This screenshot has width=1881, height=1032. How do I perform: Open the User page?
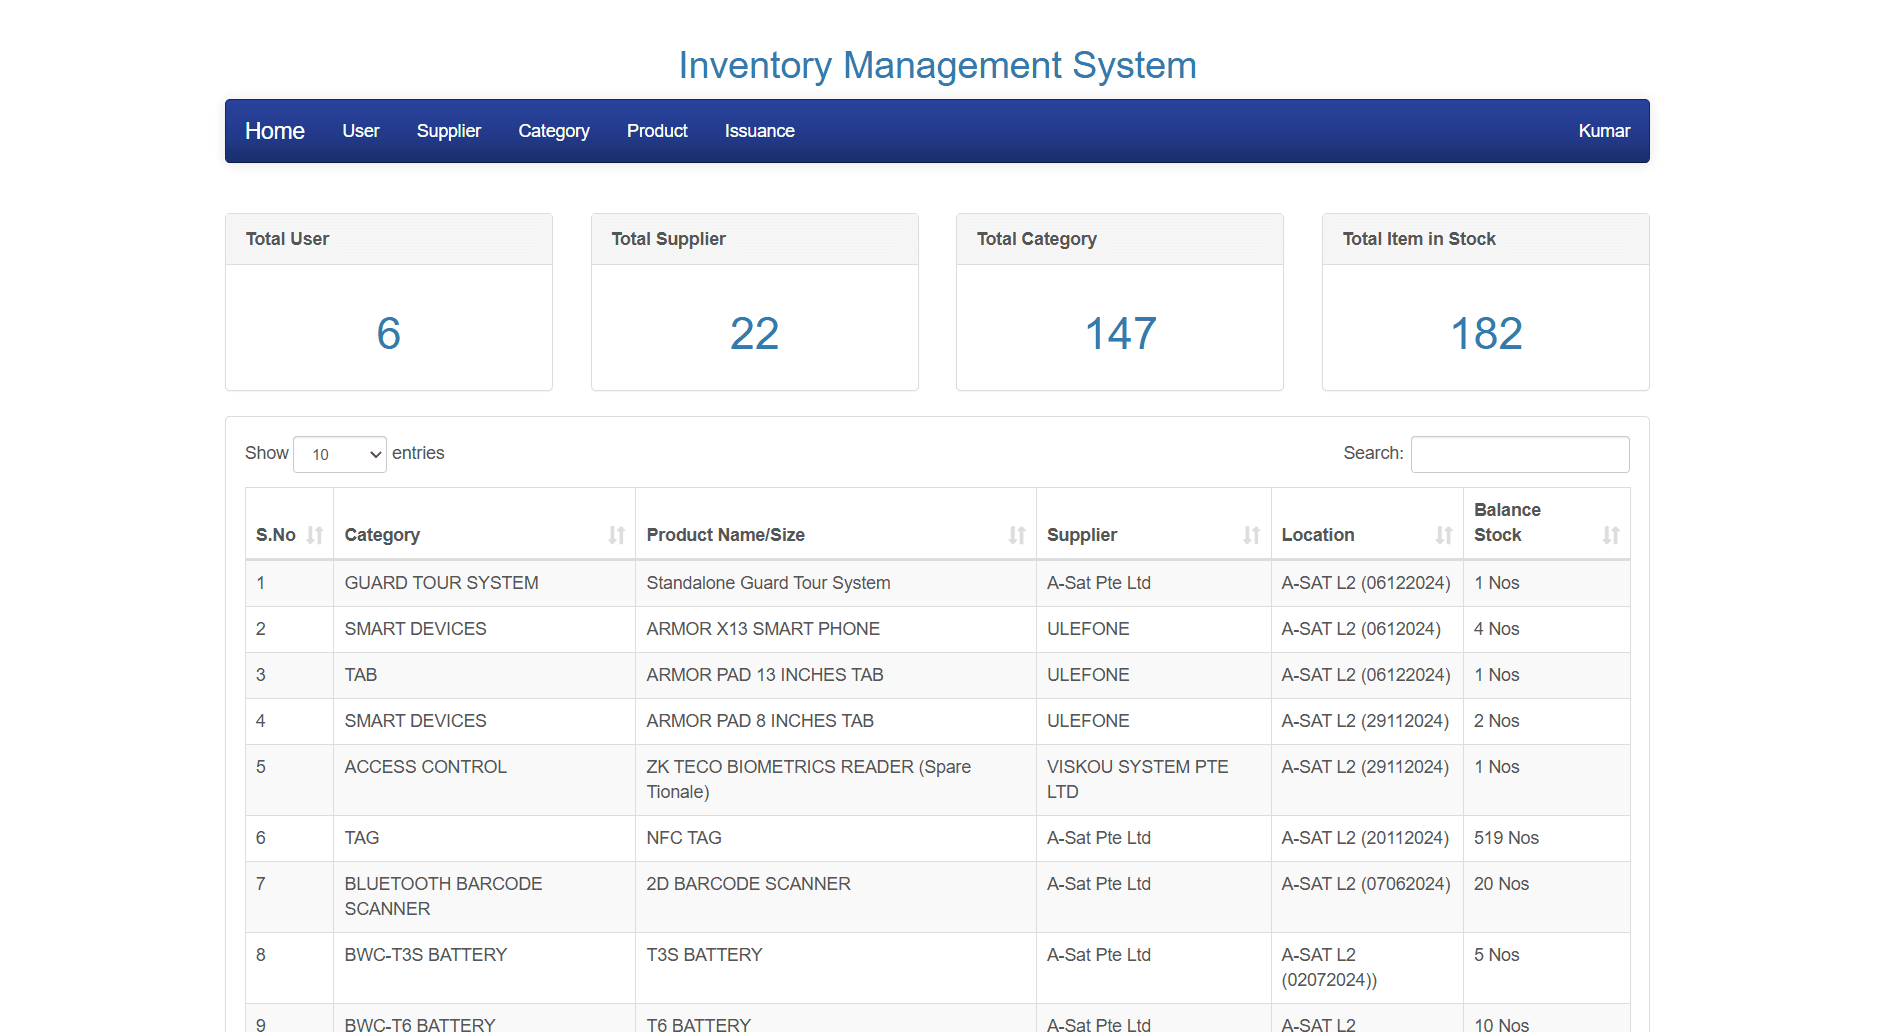pos(360,130)
